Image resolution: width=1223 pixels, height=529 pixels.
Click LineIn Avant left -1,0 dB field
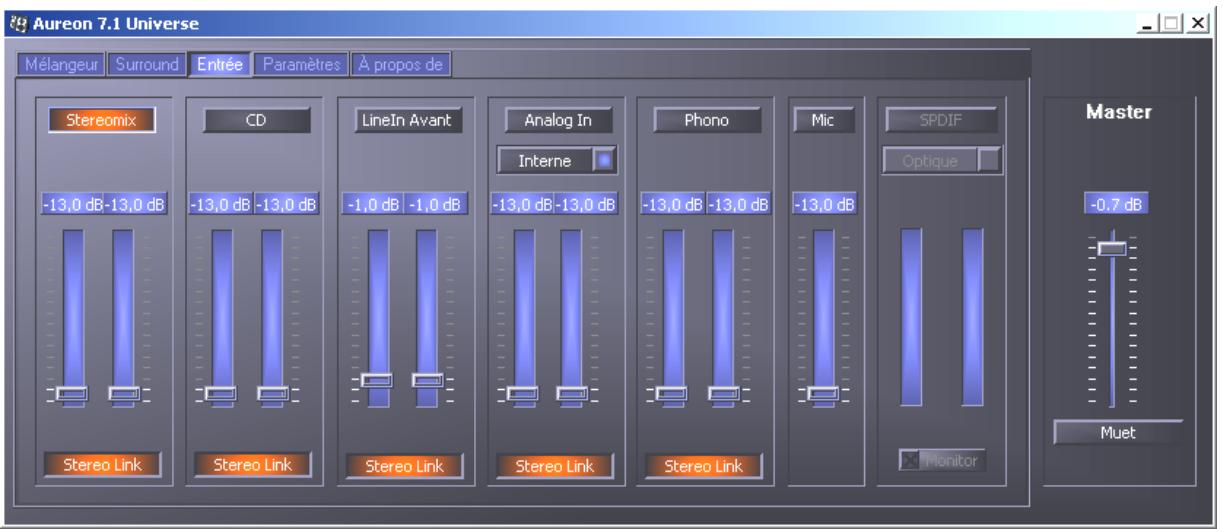(x=372, y=205)
